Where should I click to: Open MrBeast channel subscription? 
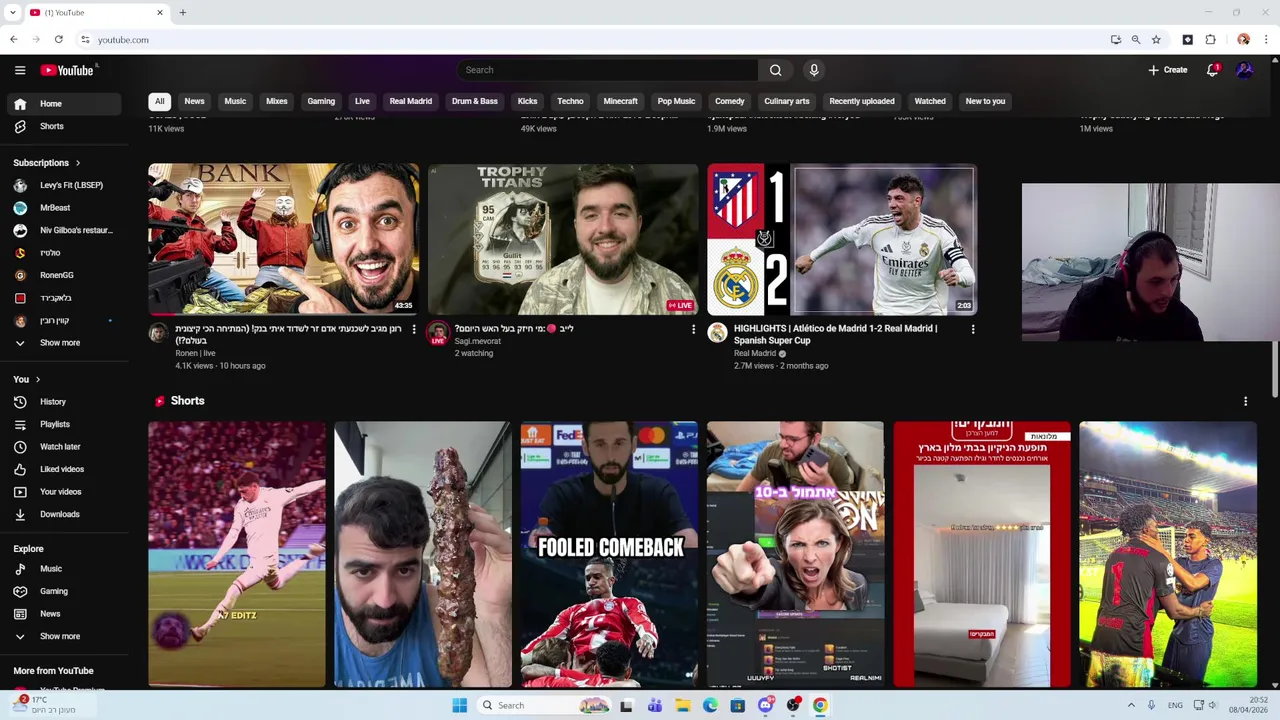click(64, 208)
